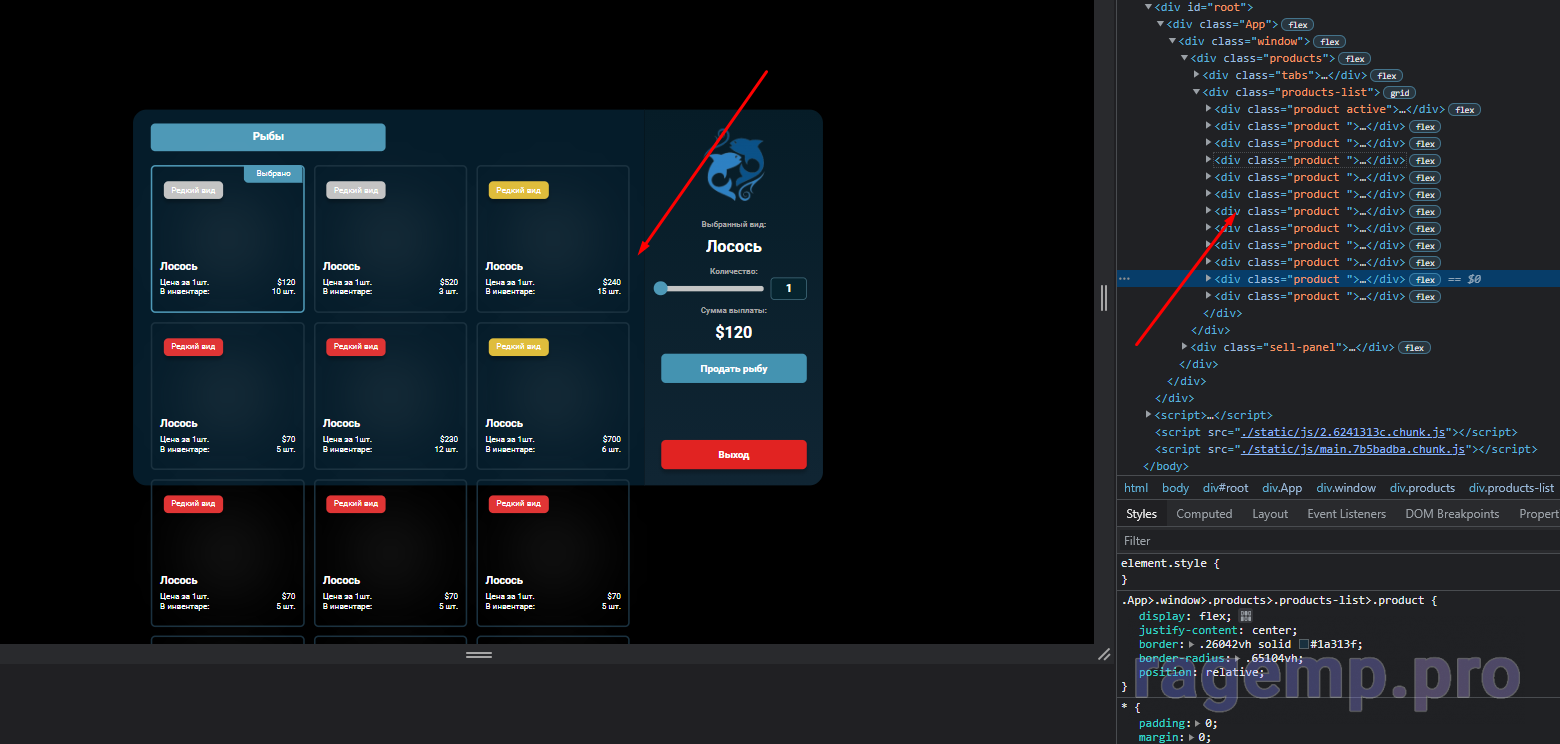Viewport: 1560px width, 744px height.
Task: Expand the border-radius shorthand arrow
Action: click(x=1239, y=658)
